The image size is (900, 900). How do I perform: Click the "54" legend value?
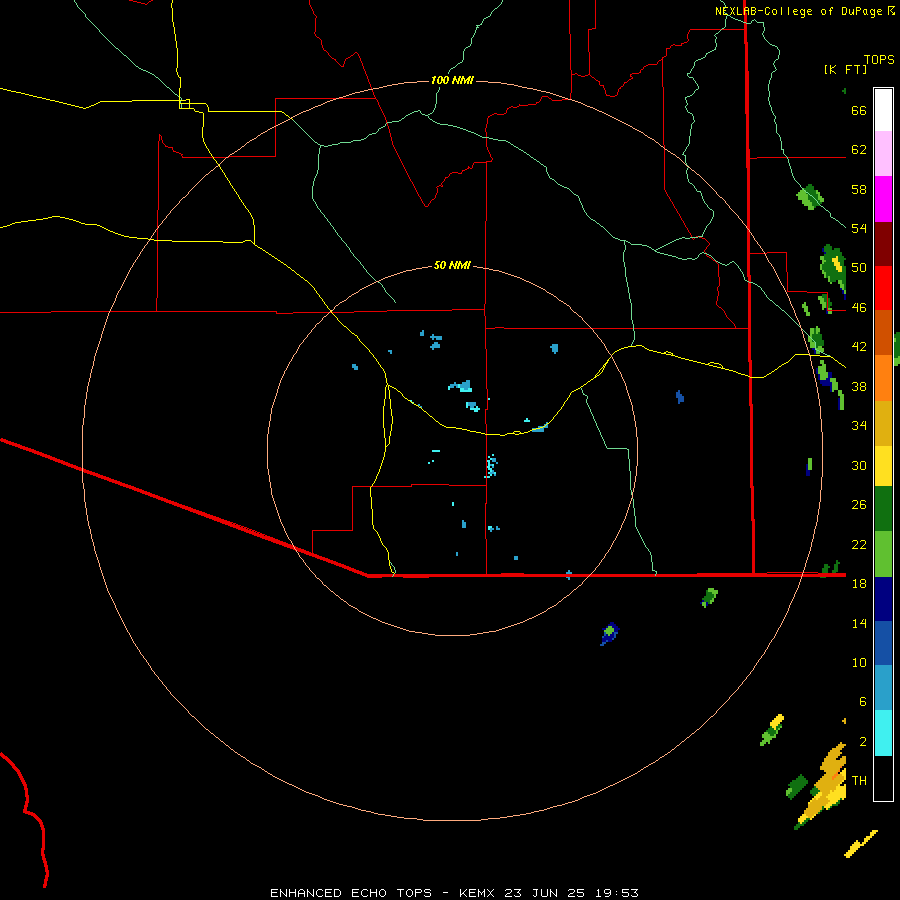859,228
